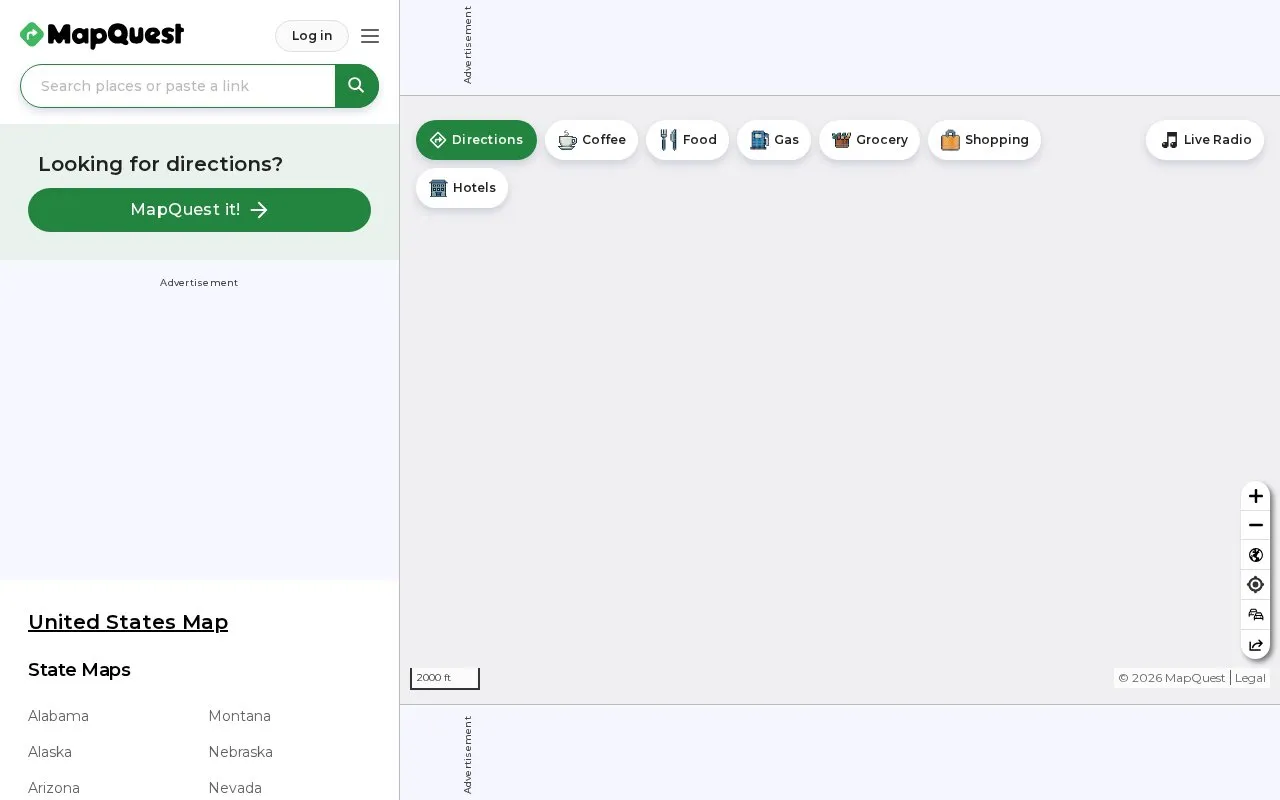The image size is (1280, 800).
Task: Select the Shopping category chip
Action: point(984,140)
